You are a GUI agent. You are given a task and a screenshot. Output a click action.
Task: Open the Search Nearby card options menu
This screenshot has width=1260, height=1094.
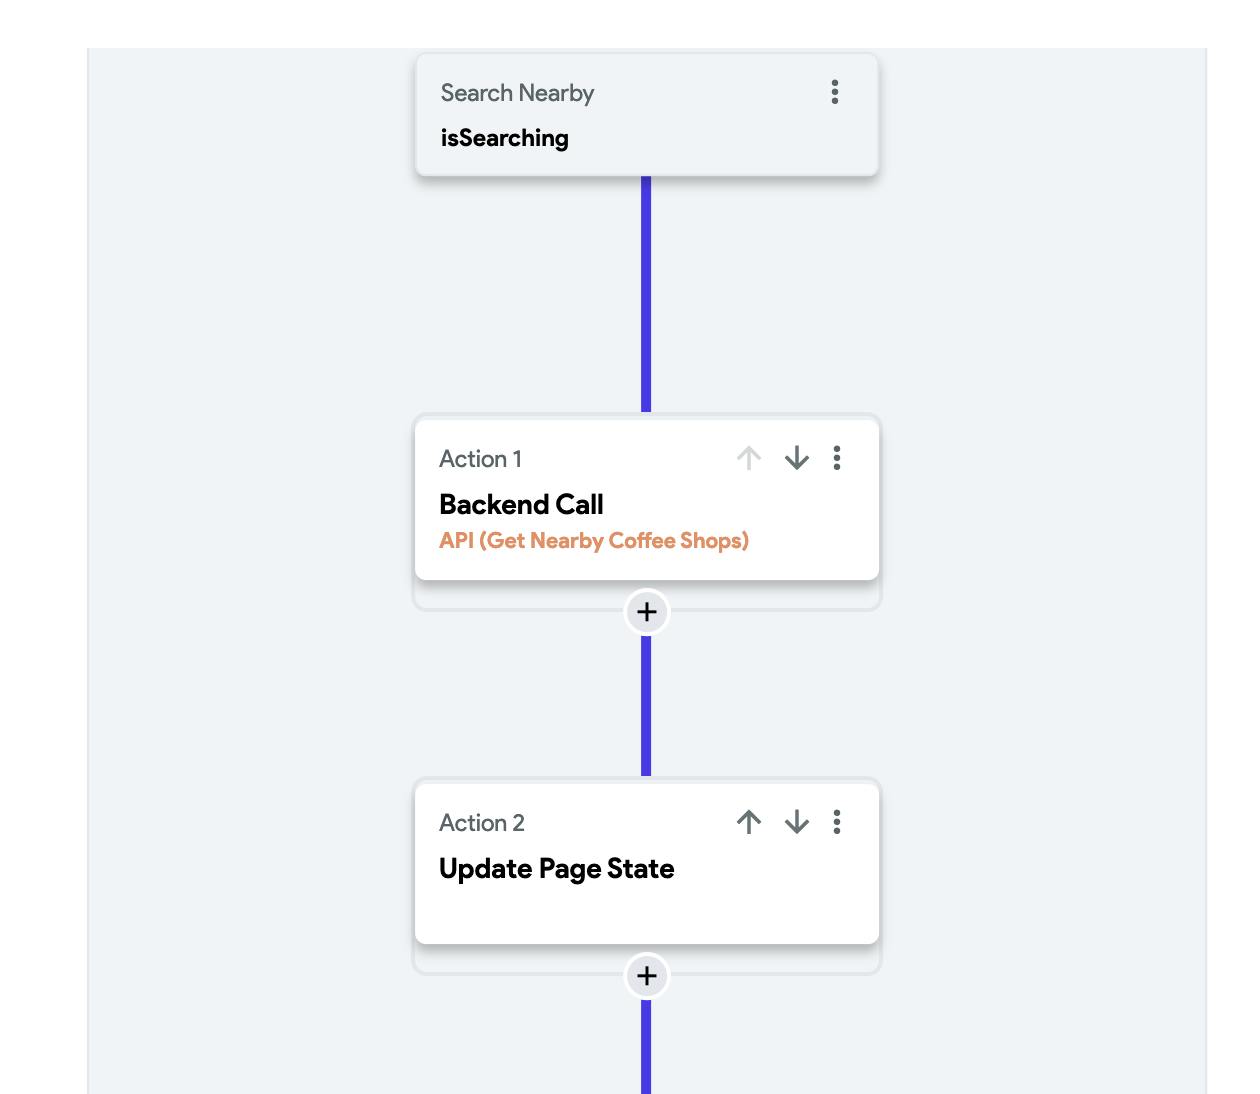[x=835, y=92]
